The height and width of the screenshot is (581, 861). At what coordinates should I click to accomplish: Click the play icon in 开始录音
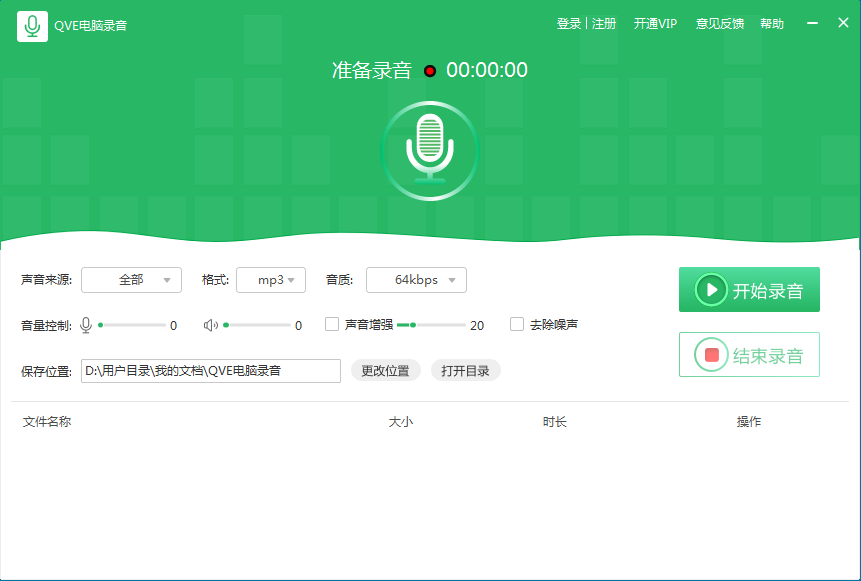[x=711, y=290]
